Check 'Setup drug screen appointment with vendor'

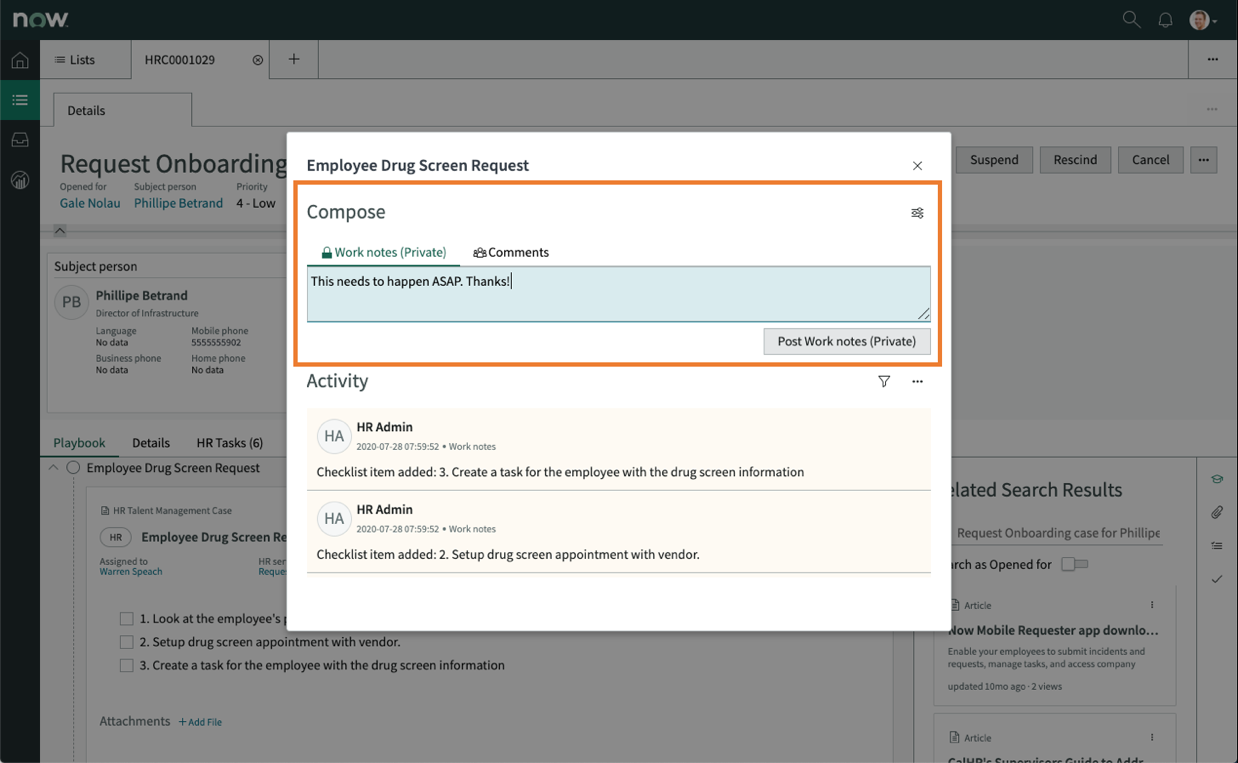pos(126,642)
